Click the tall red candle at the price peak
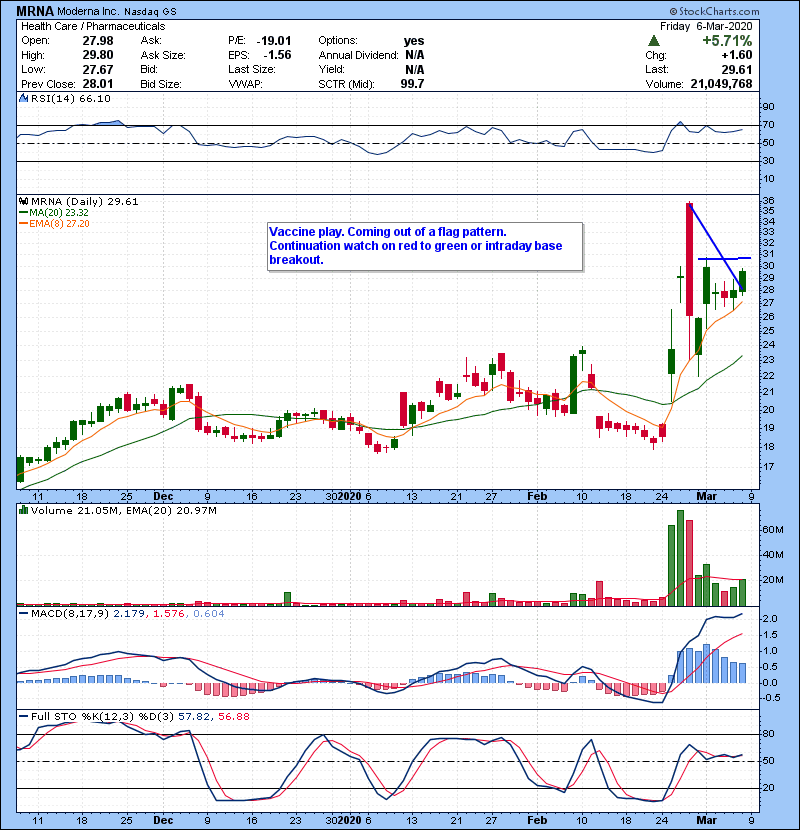This screenshot has width=800, height=830. (689, 259)
